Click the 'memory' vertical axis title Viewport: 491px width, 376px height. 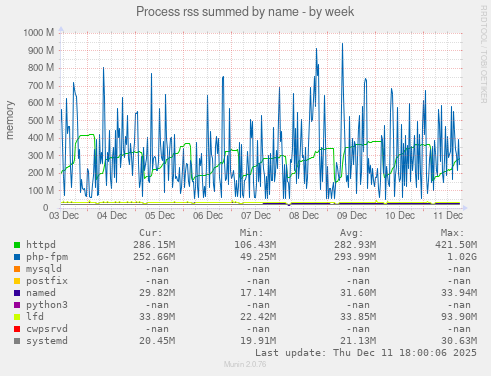pyautogui.click(x=10, y=120)
